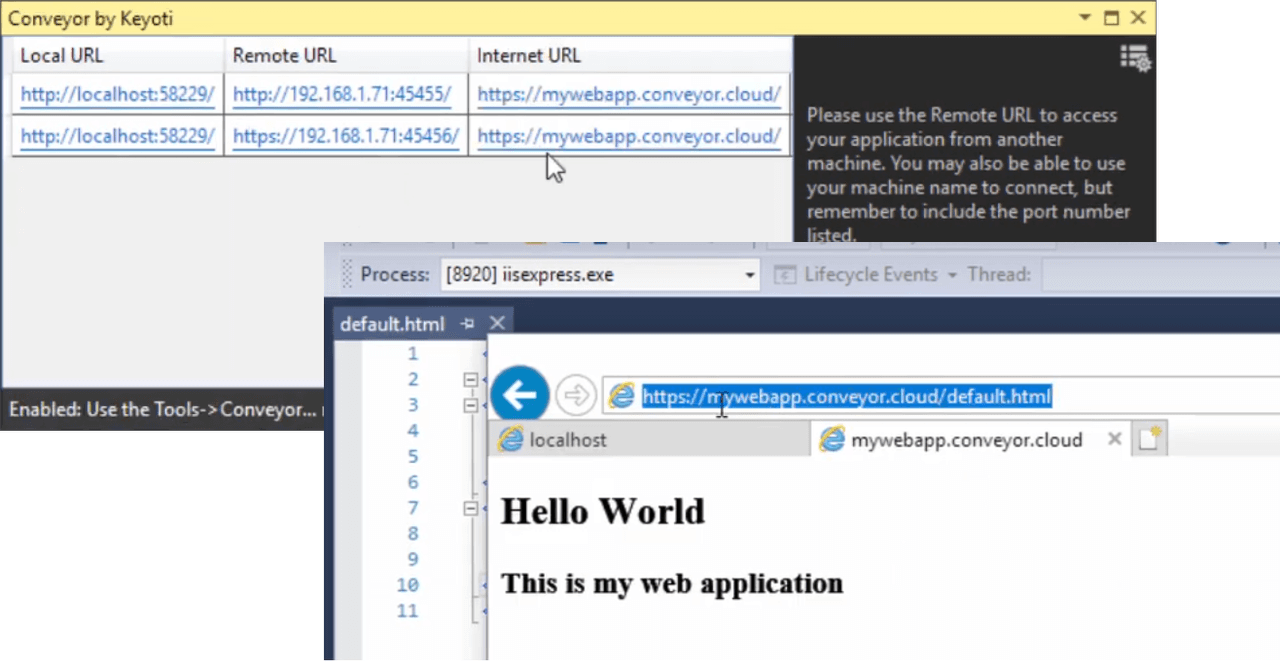
Task: Click line number 1 in editor
Action: (413, 354)
